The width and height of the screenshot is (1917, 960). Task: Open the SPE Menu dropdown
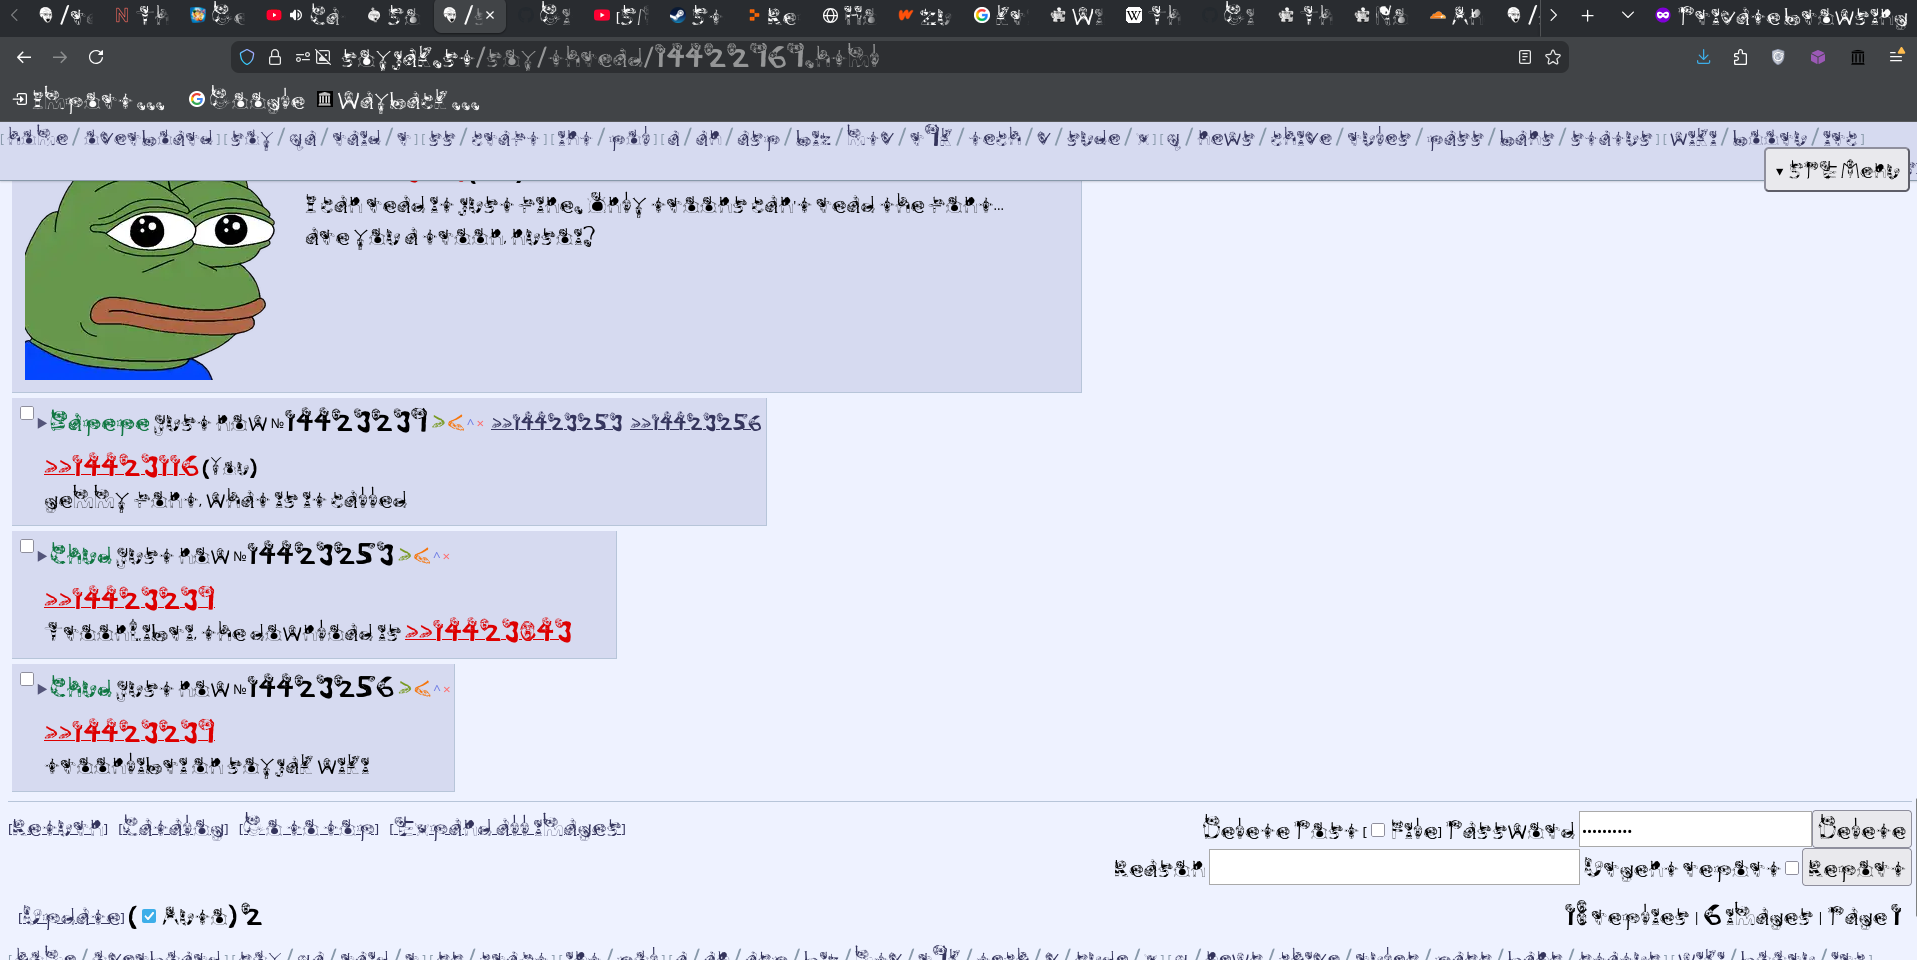click(1836, 170)
